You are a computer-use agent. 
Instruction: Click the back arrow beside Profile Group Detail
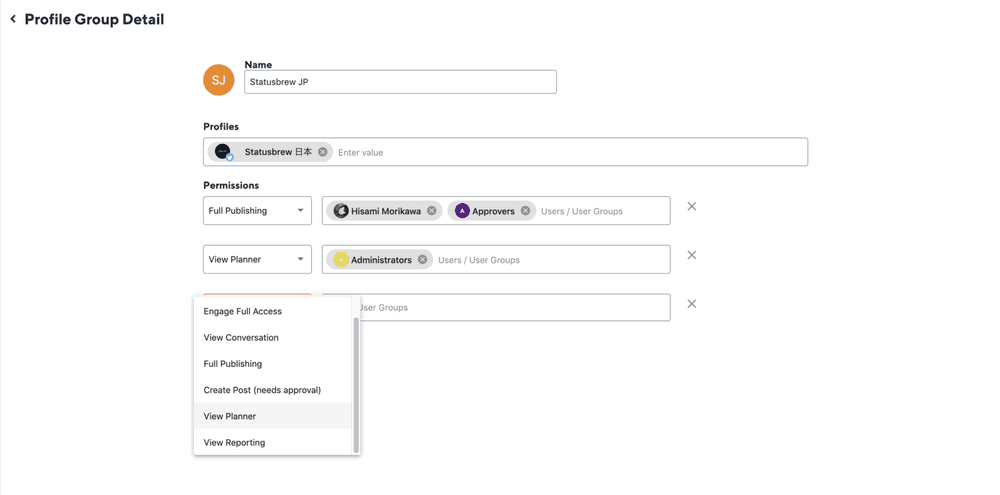coord(13,19)
